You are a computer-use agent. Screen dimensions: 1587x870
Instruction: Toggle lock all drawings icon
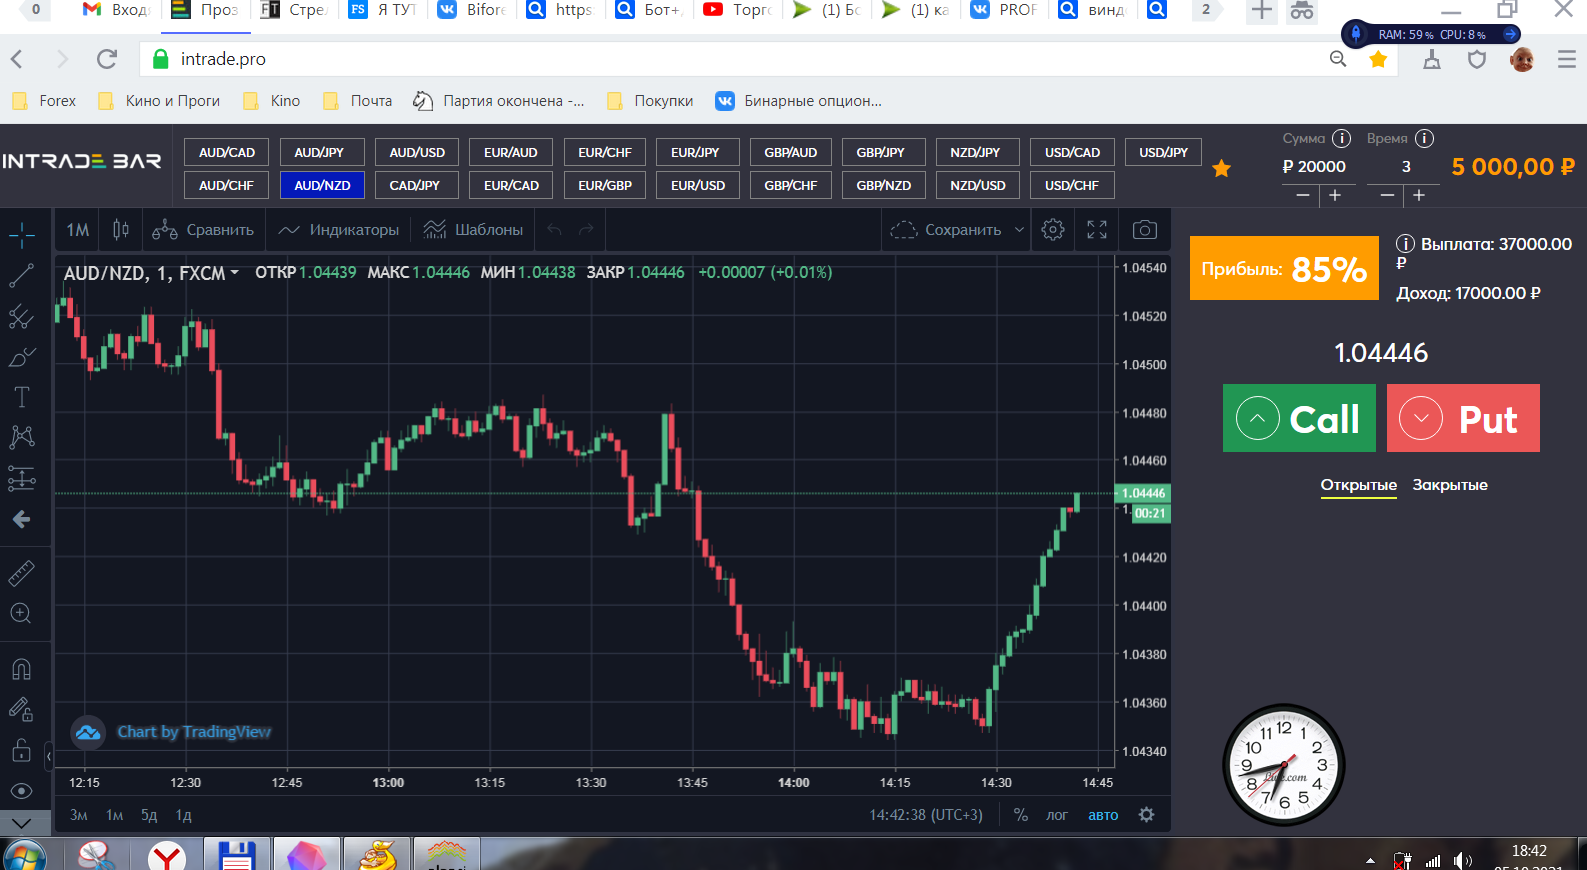(22, 750)
